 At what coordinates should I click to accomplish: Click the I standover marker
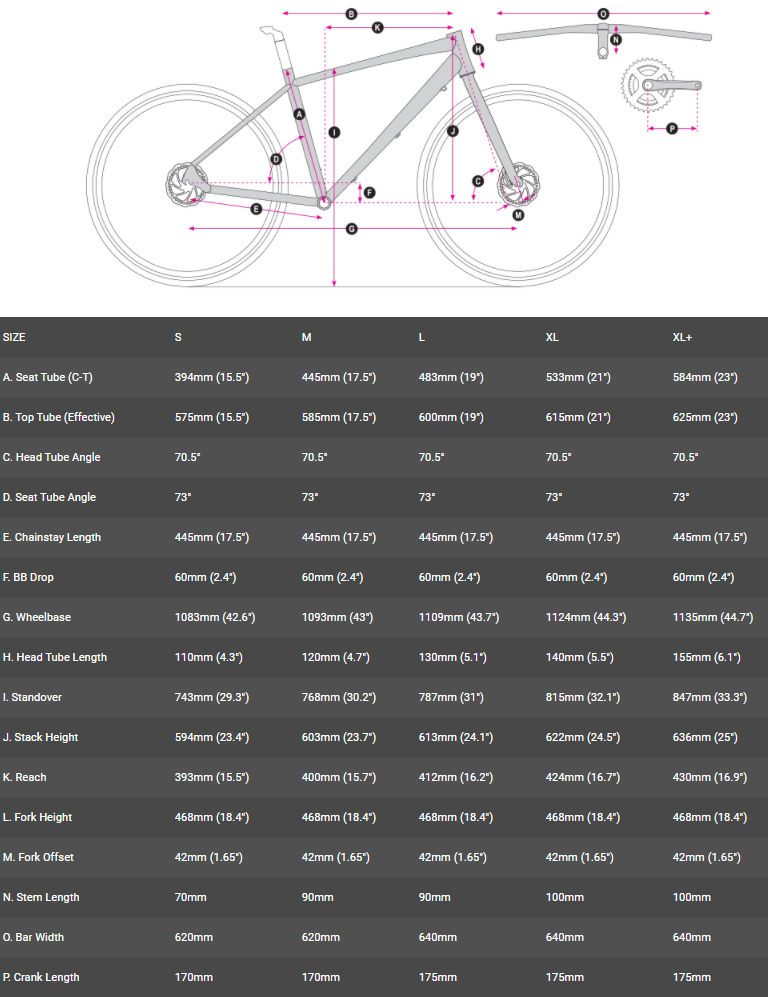(334, 132)
